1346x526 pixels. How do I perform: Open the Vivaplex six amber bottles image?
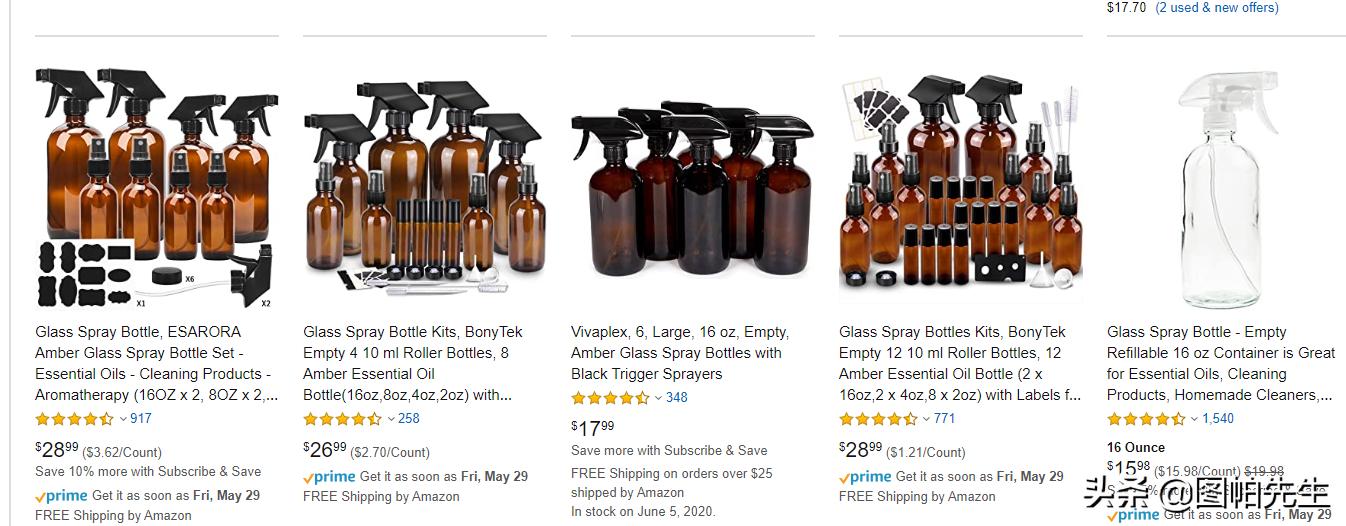pyautogui.click(x=692, y=188)
